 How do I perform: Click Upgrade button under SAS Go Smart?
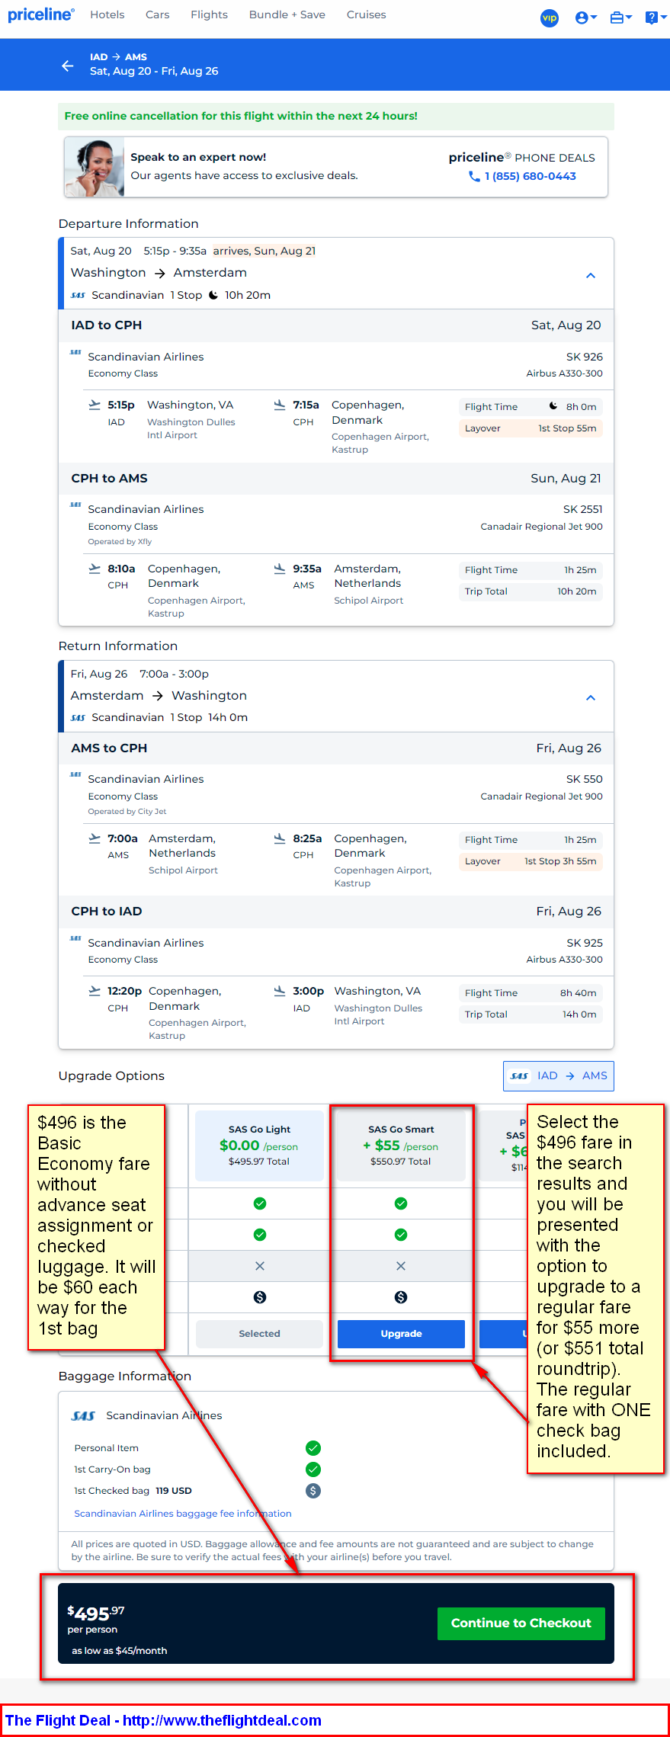(401, 1333)
